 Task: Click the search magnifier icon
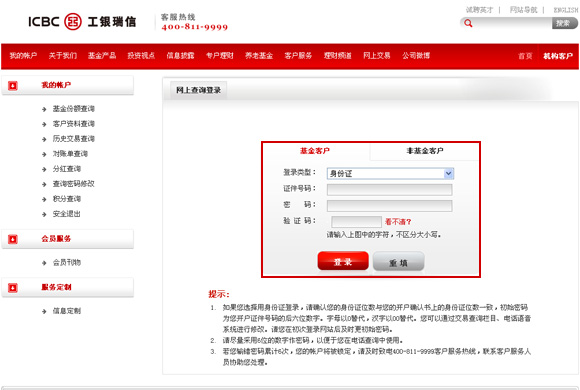tap(468, 23)
